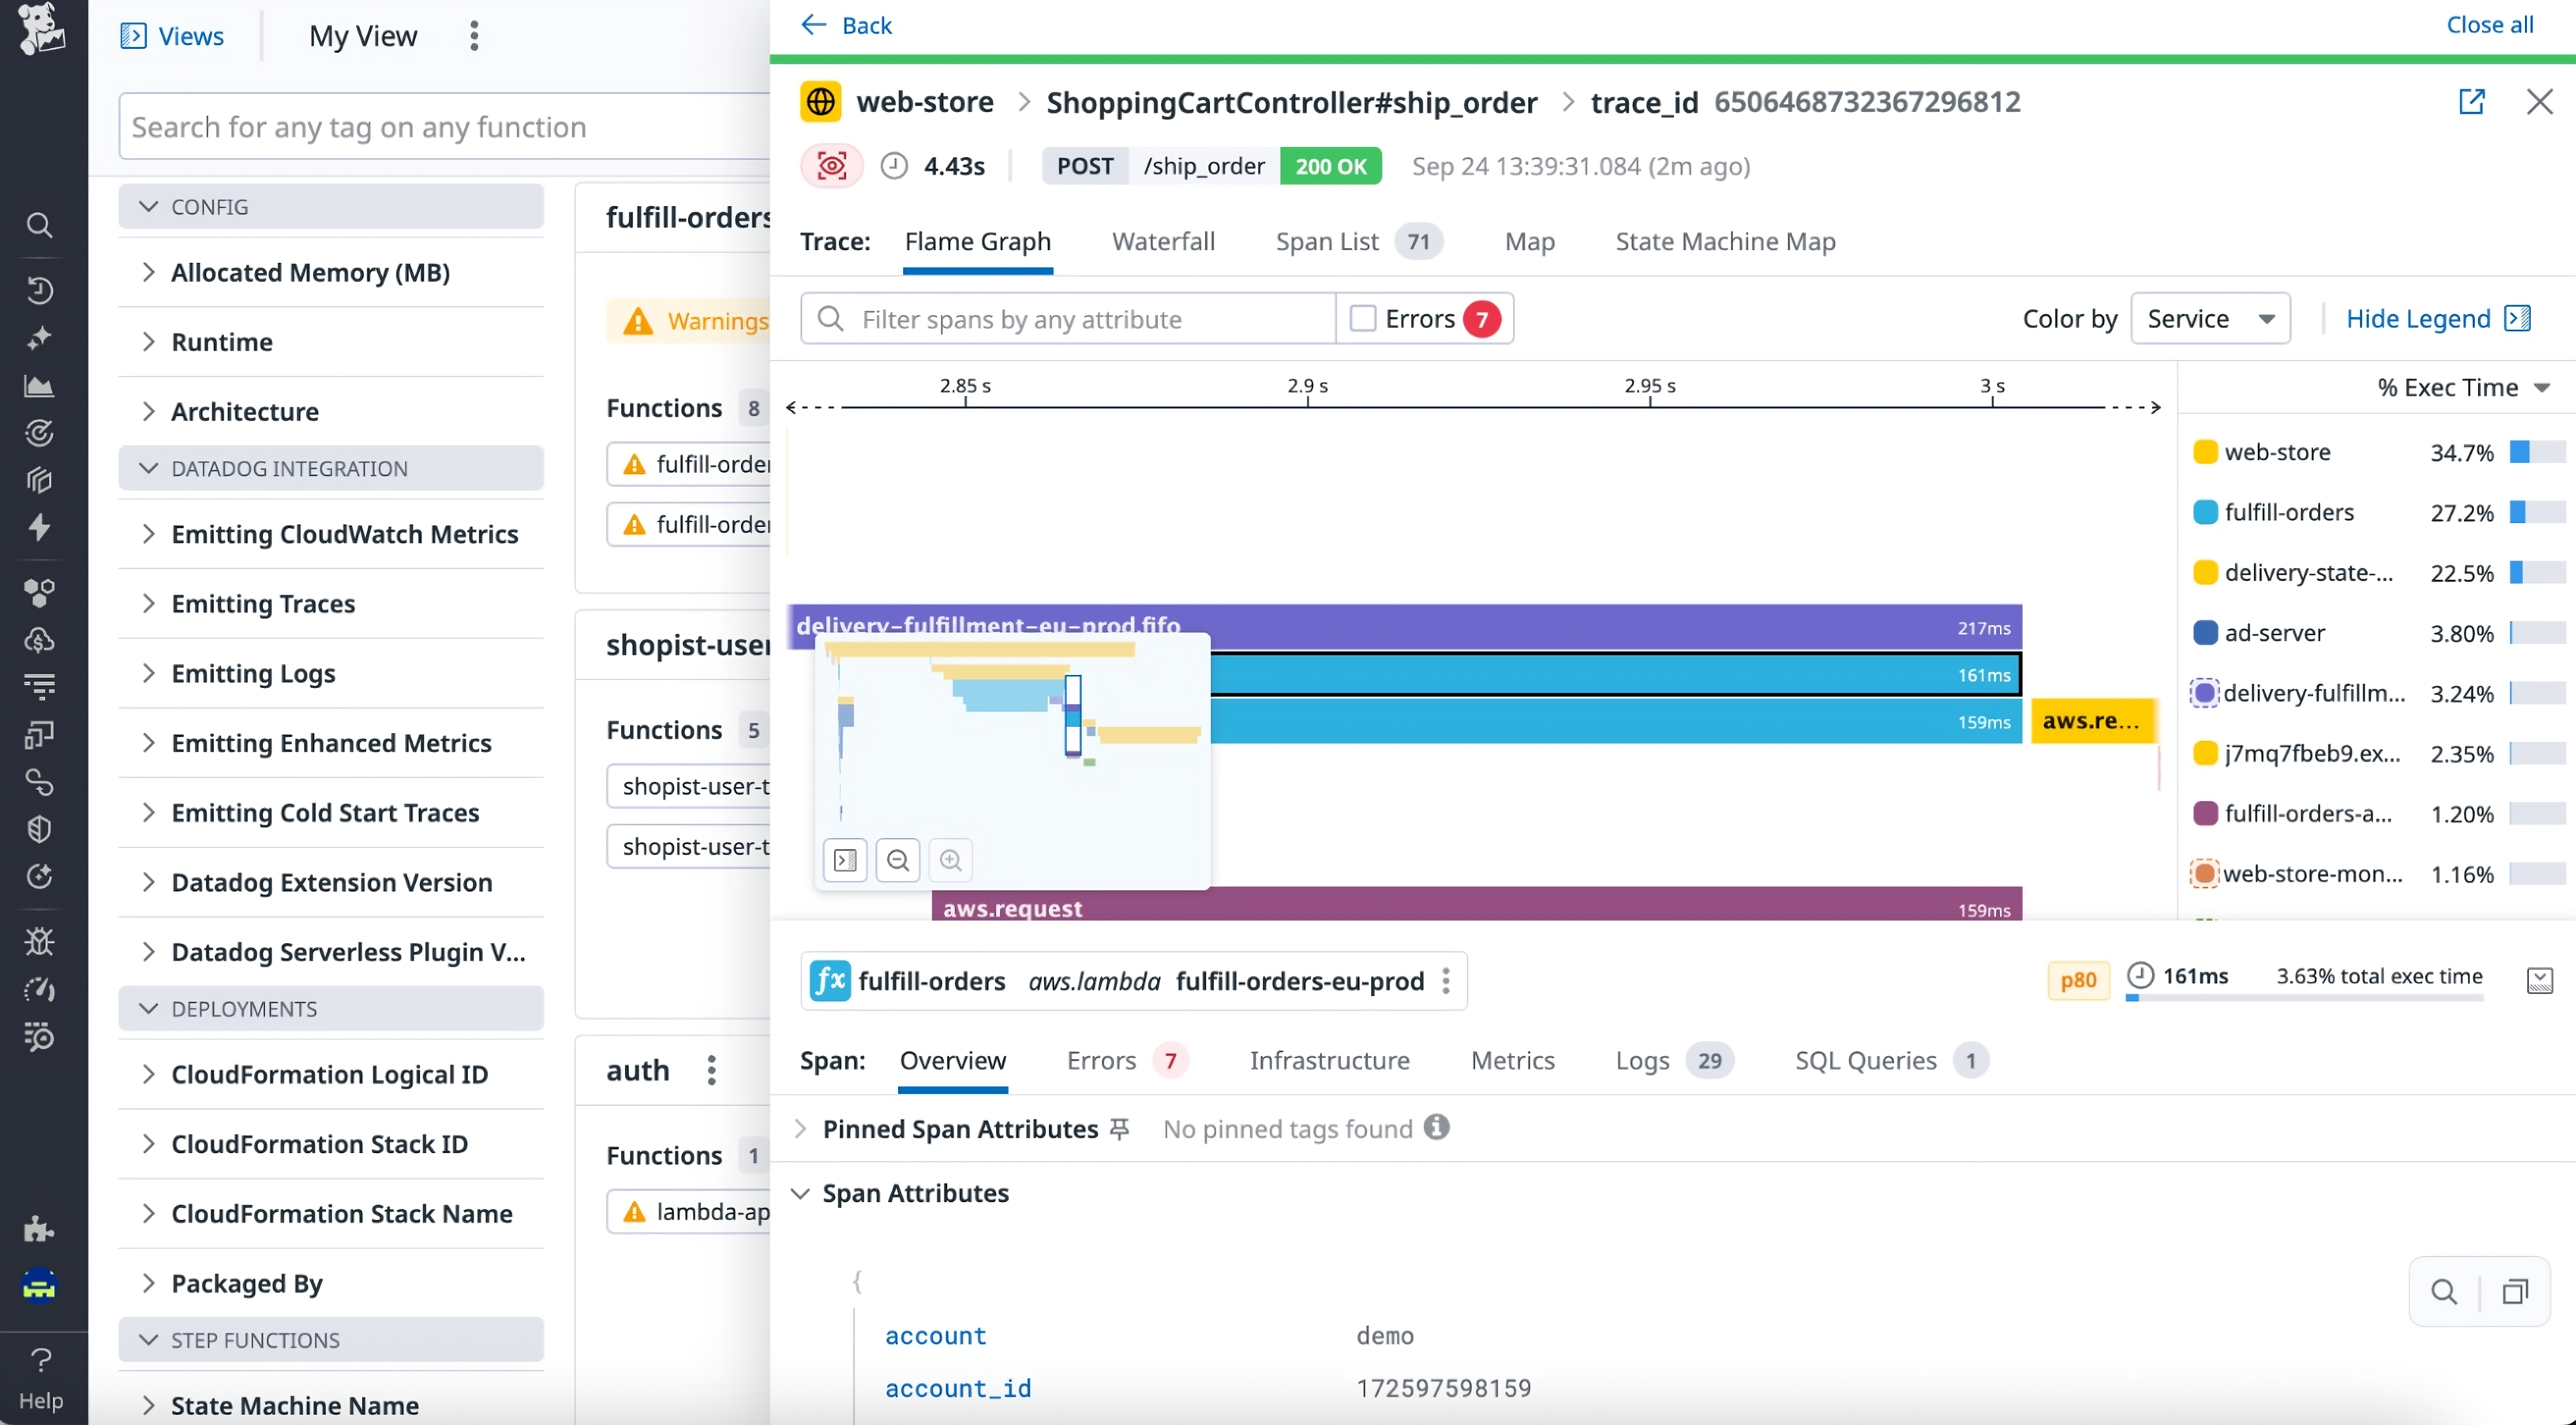The image size is (2576, 1425).
Task: Select the lightning bolt icon in the sidebar
Action: 40,528
